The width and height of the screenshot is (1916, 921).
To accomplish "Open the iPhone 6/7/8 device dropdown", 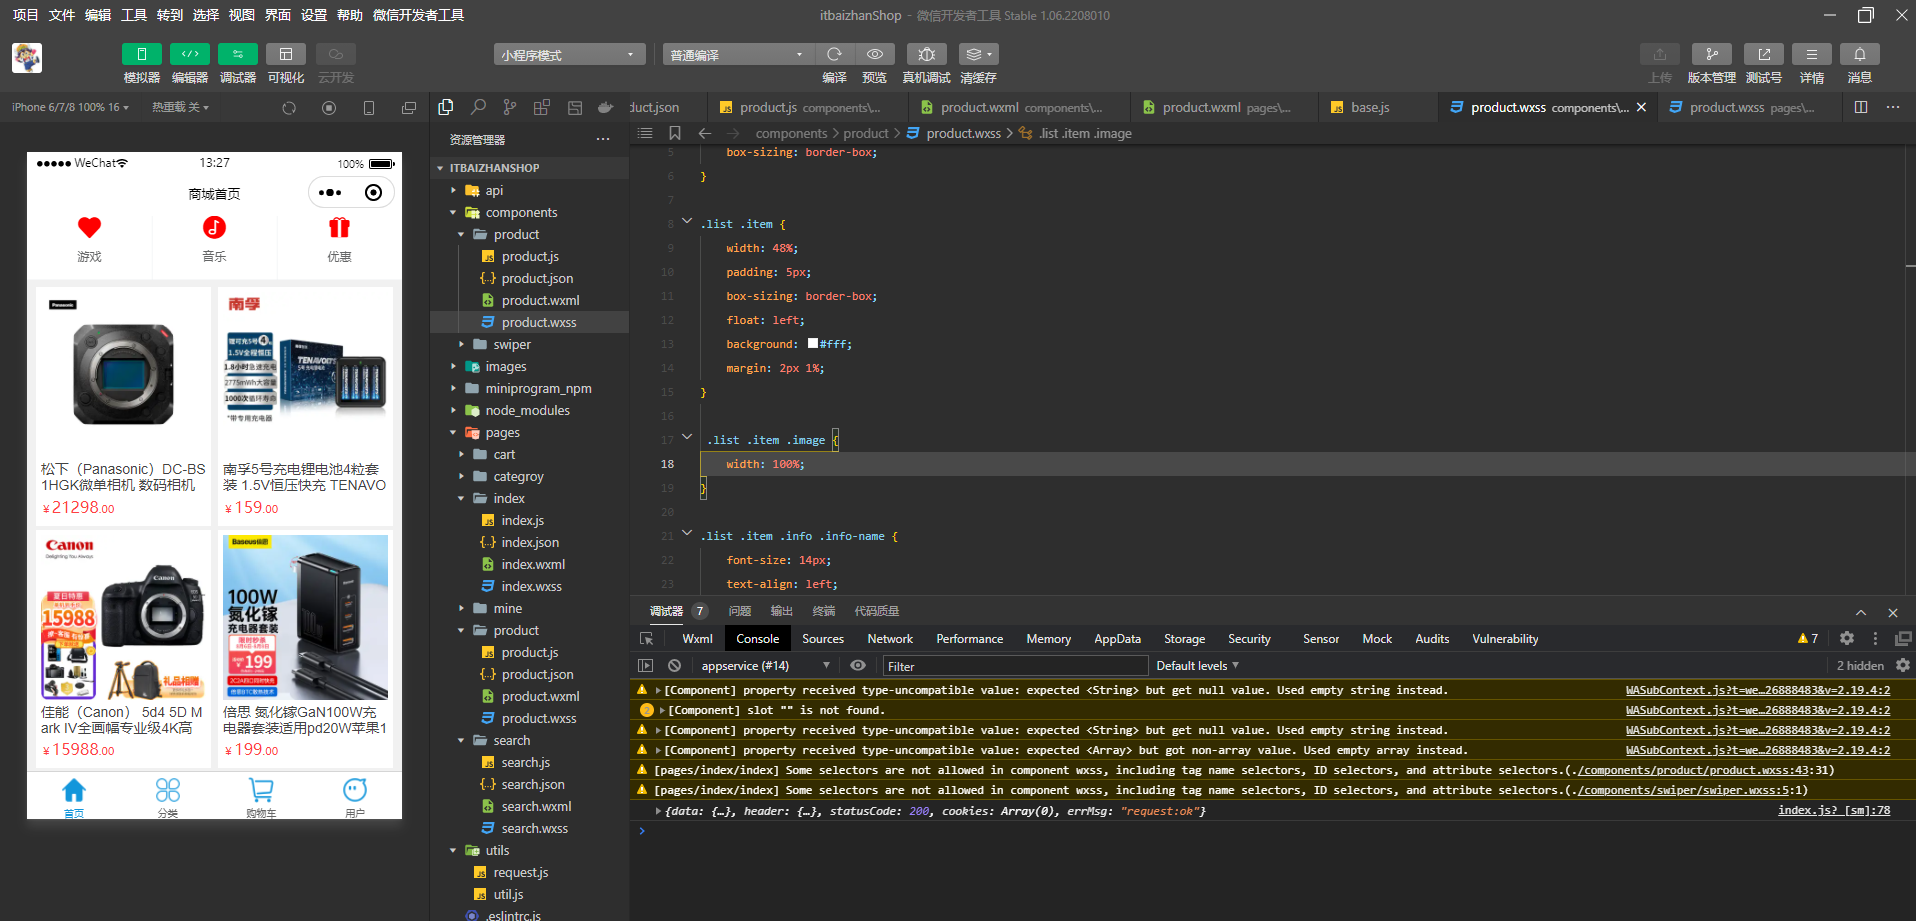I will (x=70, y=107).
